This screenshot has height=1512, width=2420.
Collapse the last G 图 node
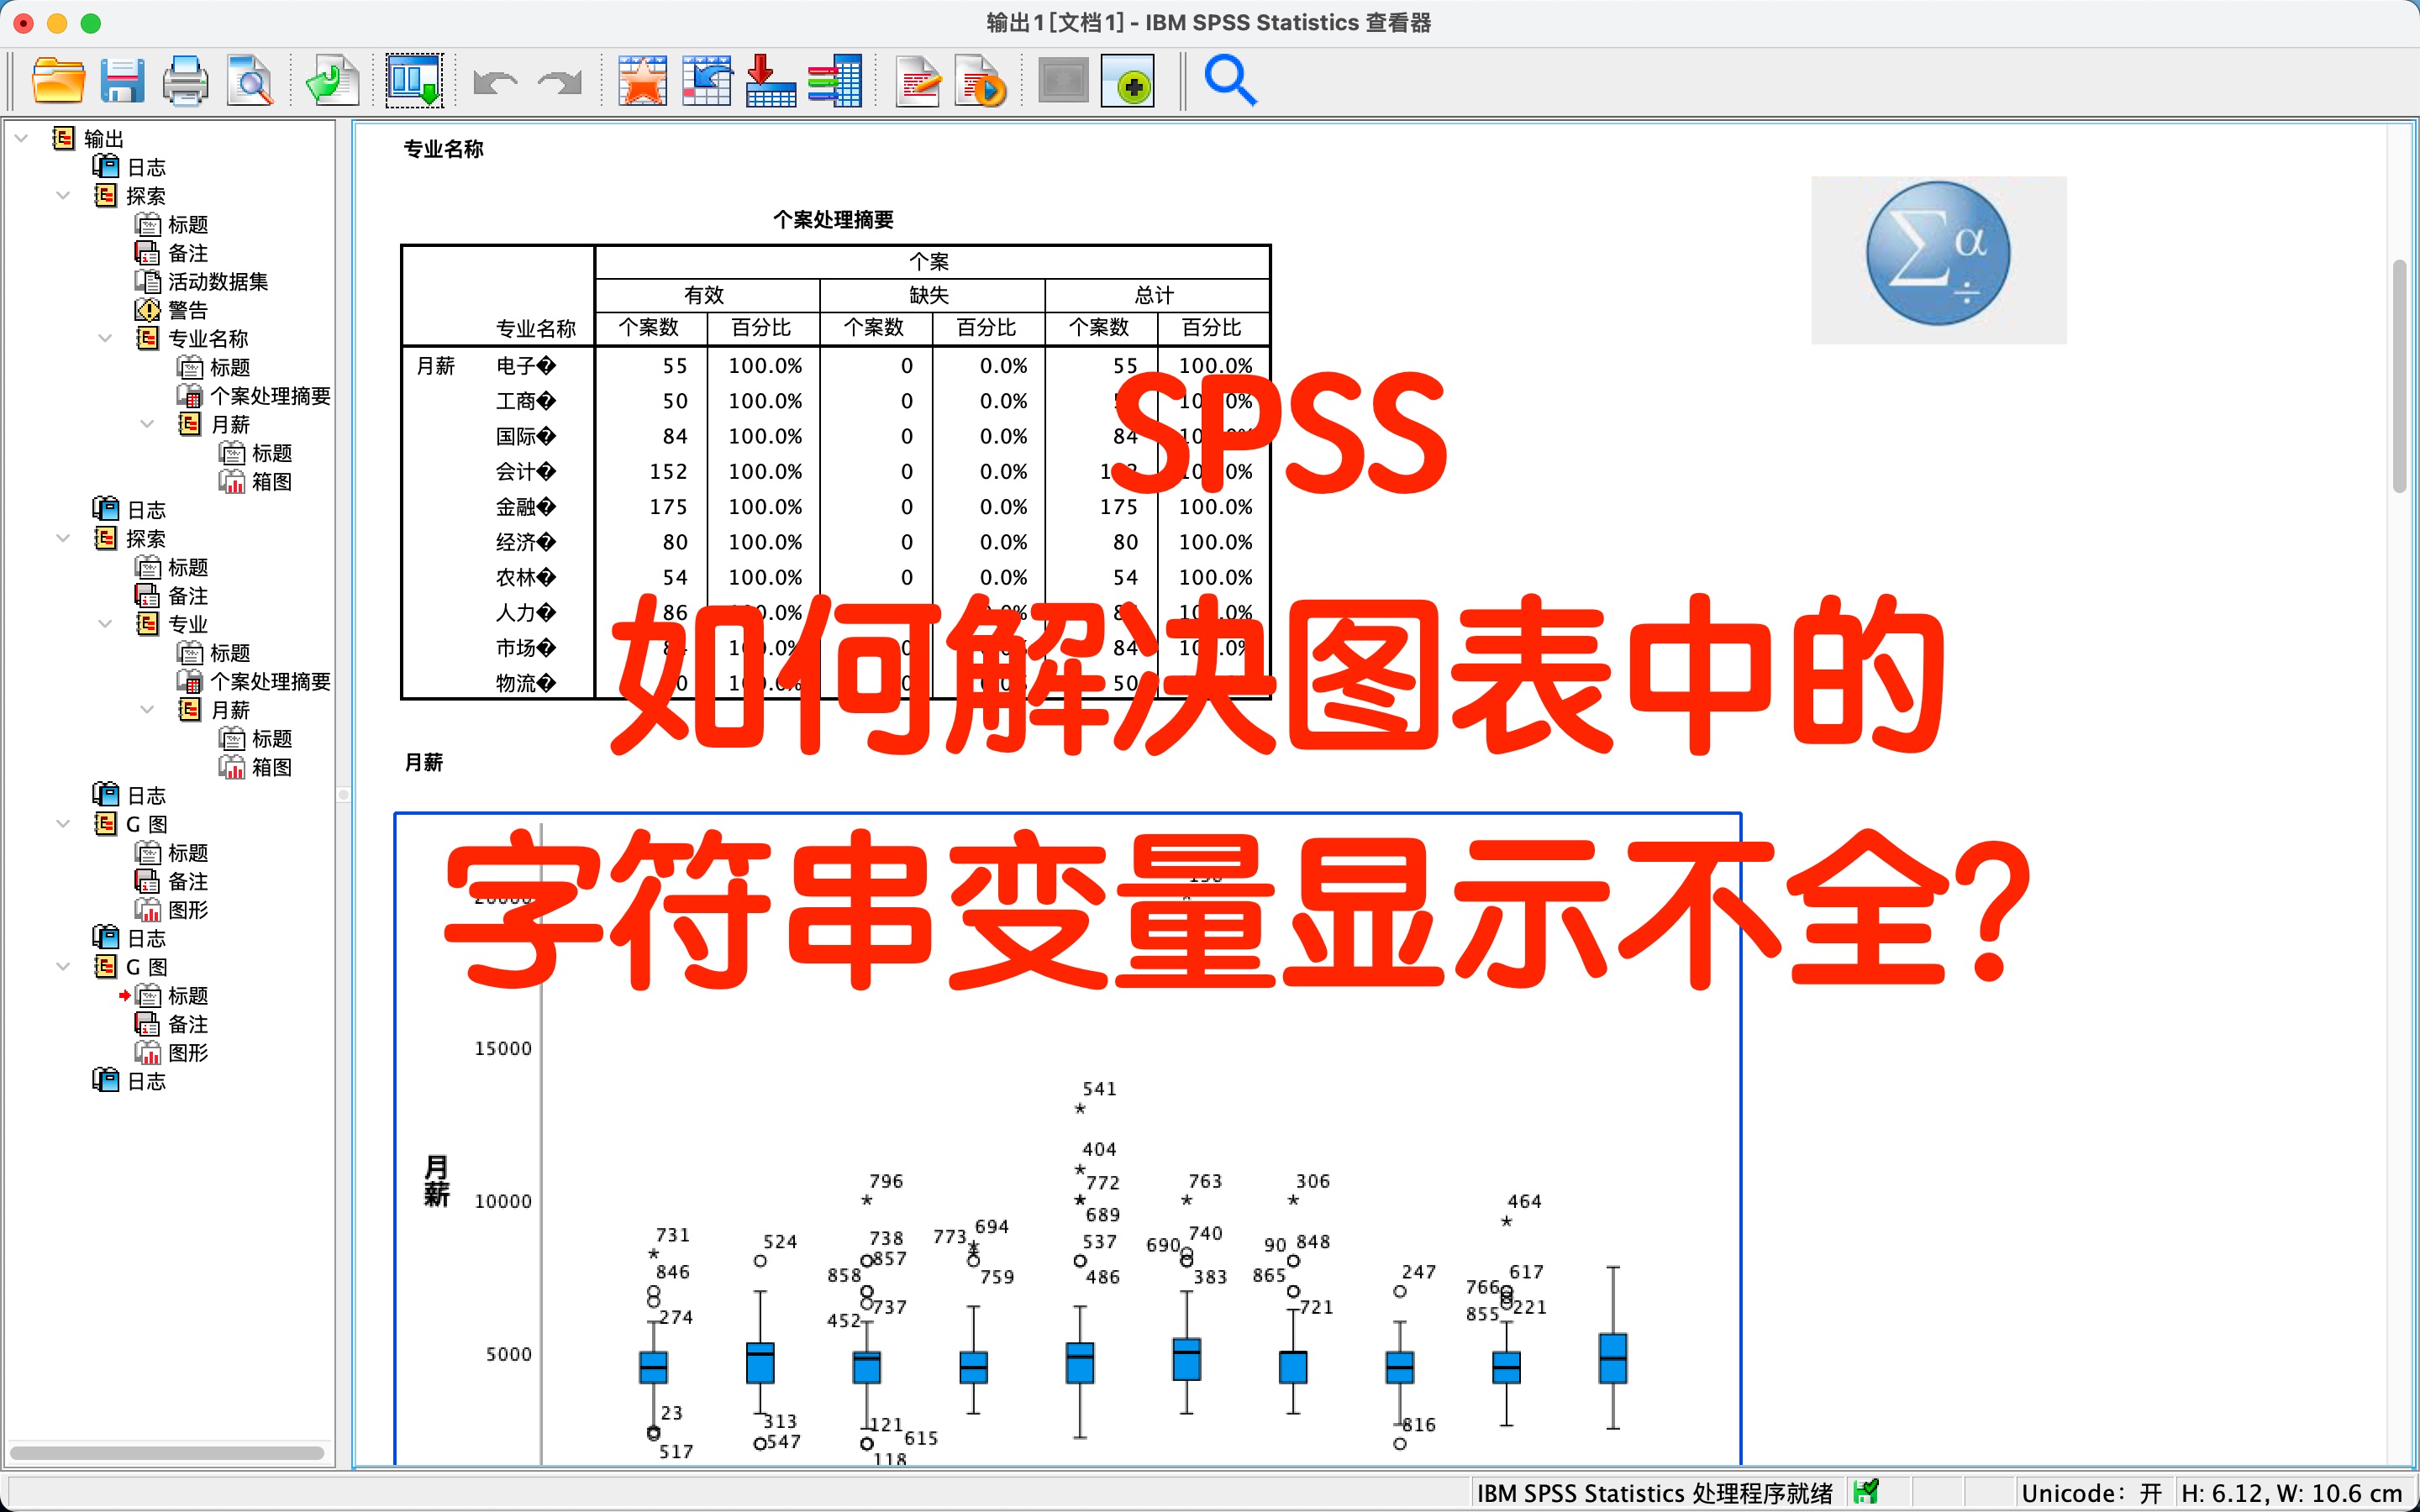click(x=63, y=967)
